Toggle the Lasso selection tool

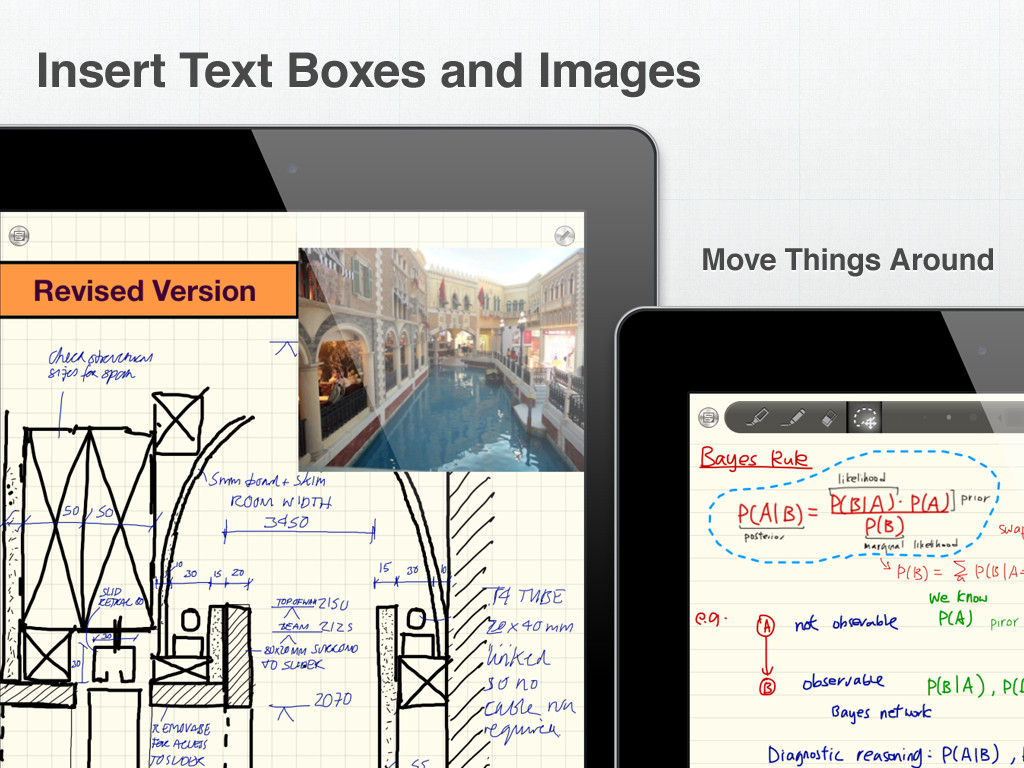pyautogui.click(x=863, y=417)
